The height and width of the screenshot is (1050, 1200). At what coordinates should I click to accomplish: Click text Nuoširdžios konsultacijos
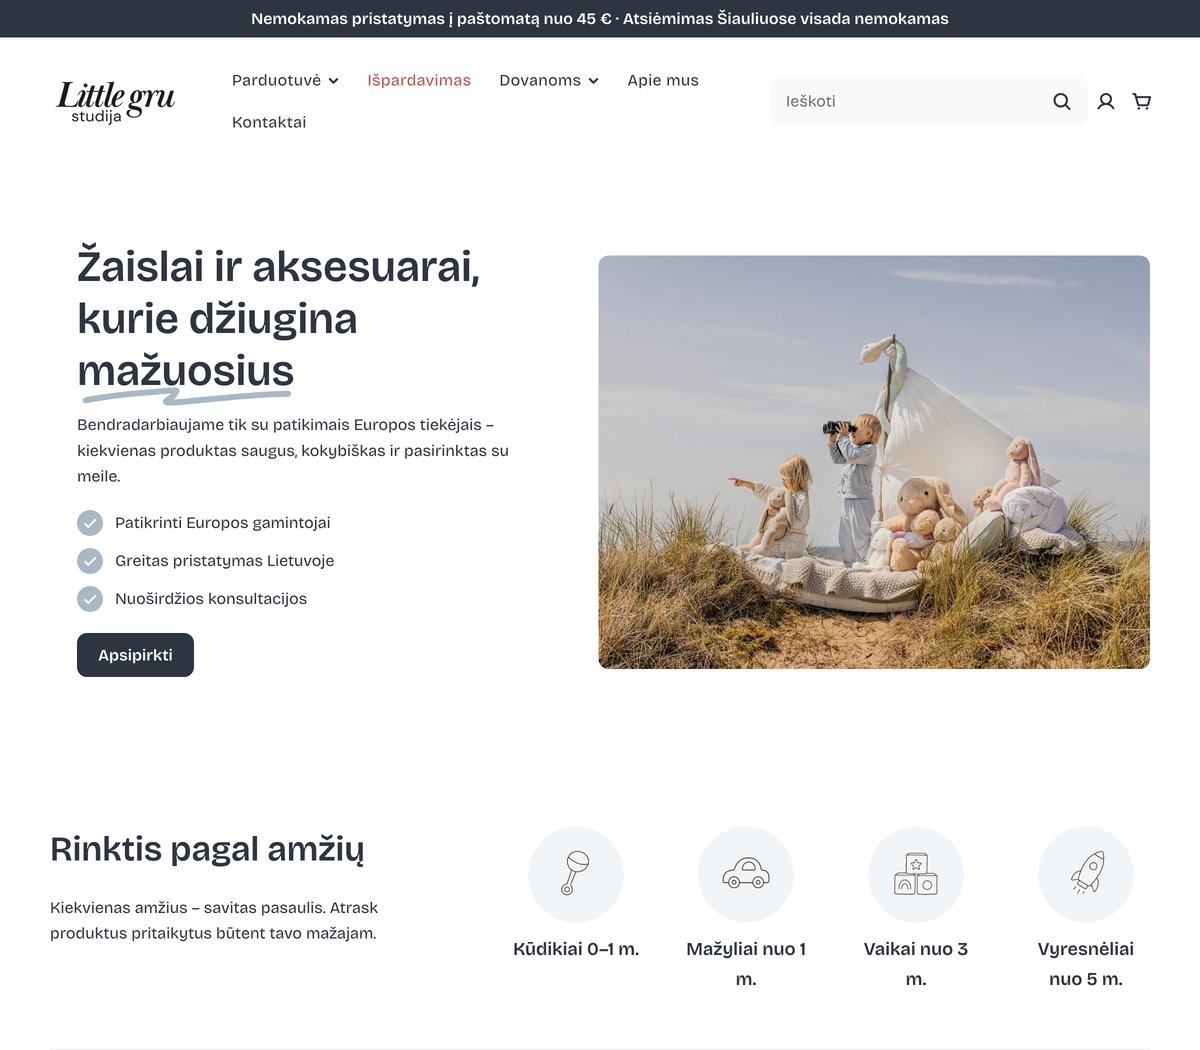click(x=211, y=599)
